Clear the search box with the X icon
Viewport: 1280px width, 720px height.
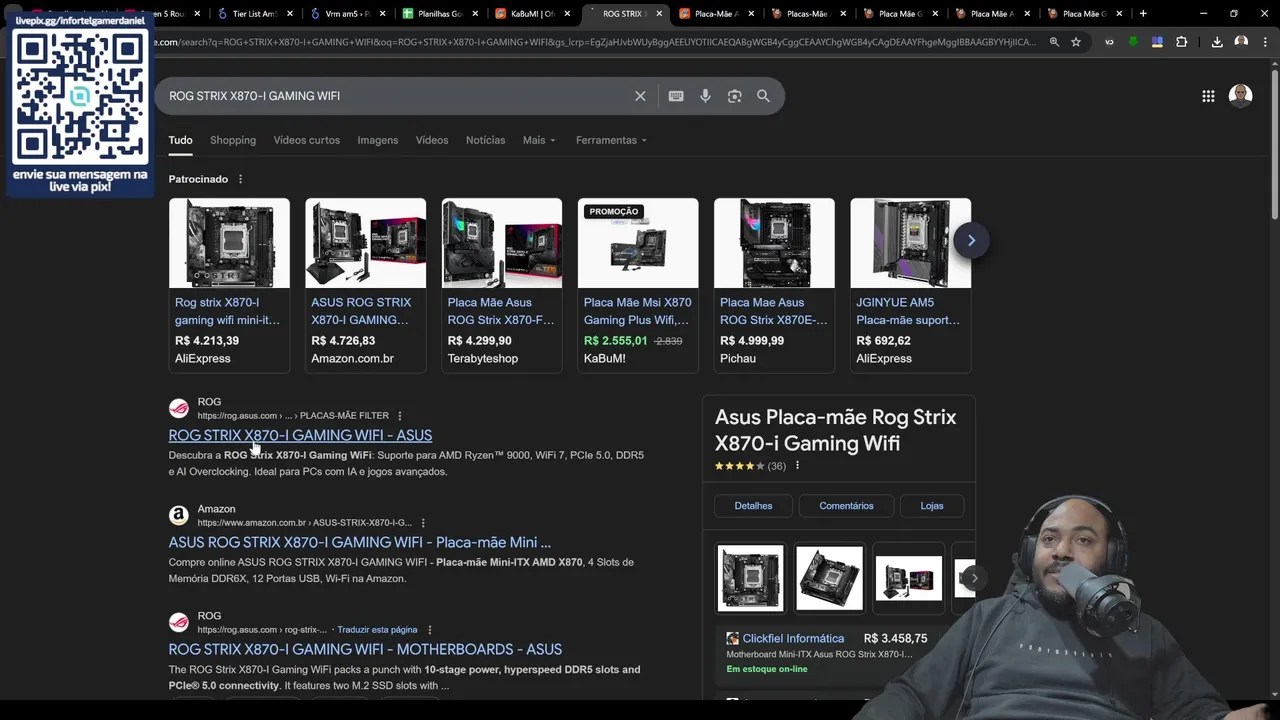(640, 96)
